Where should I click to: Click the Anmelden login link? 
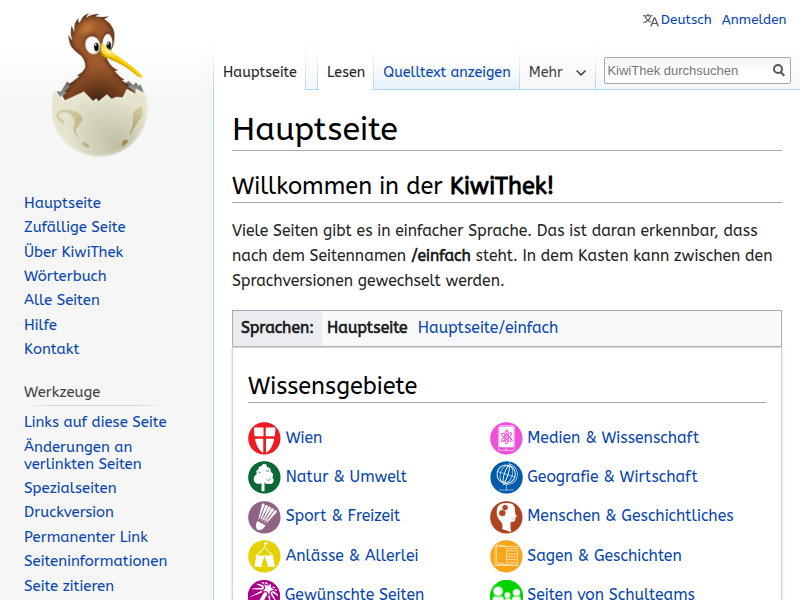pyautogui.click(x=754, y=20)
